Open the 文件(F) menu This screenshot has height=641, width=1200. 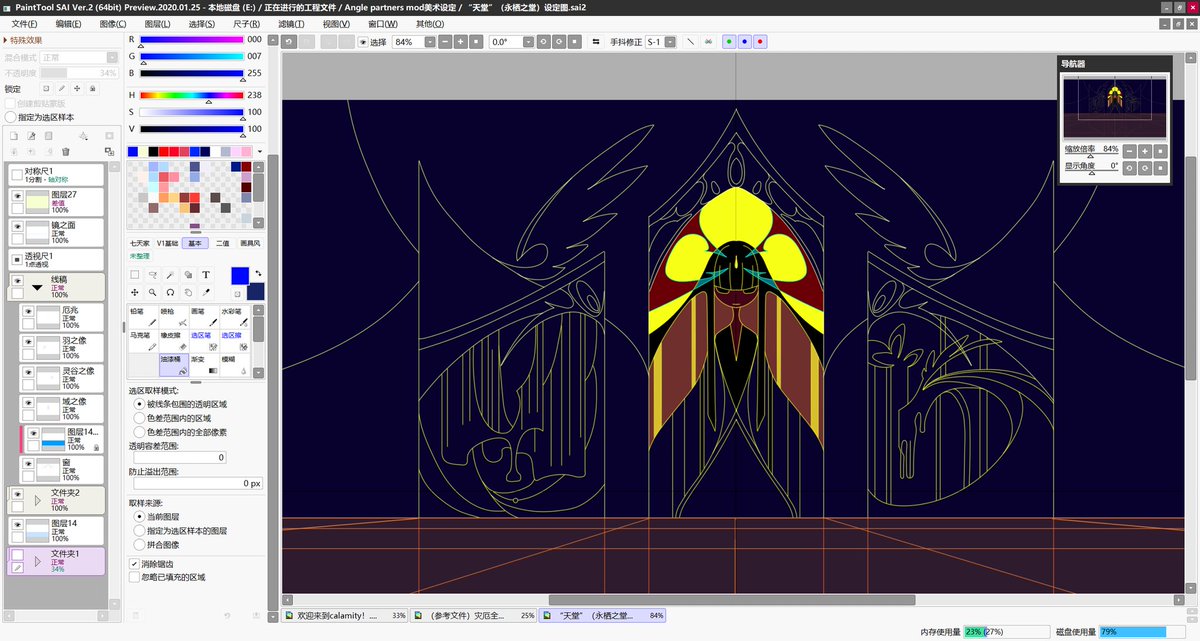tap(25, 23)
